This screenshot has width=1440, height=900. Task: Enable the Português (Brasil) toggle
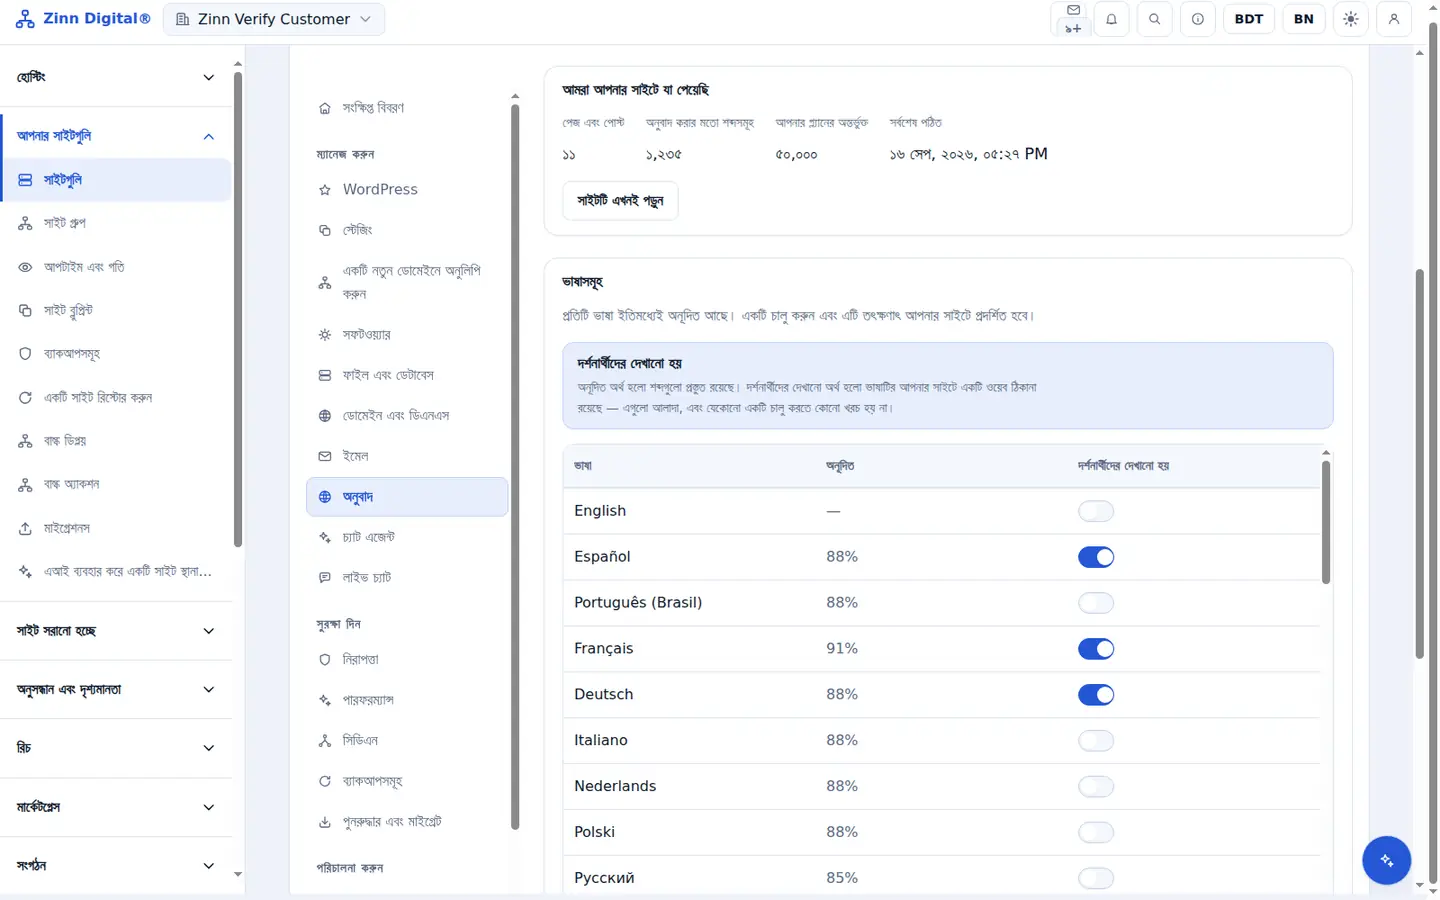[x=1096, y=603]
